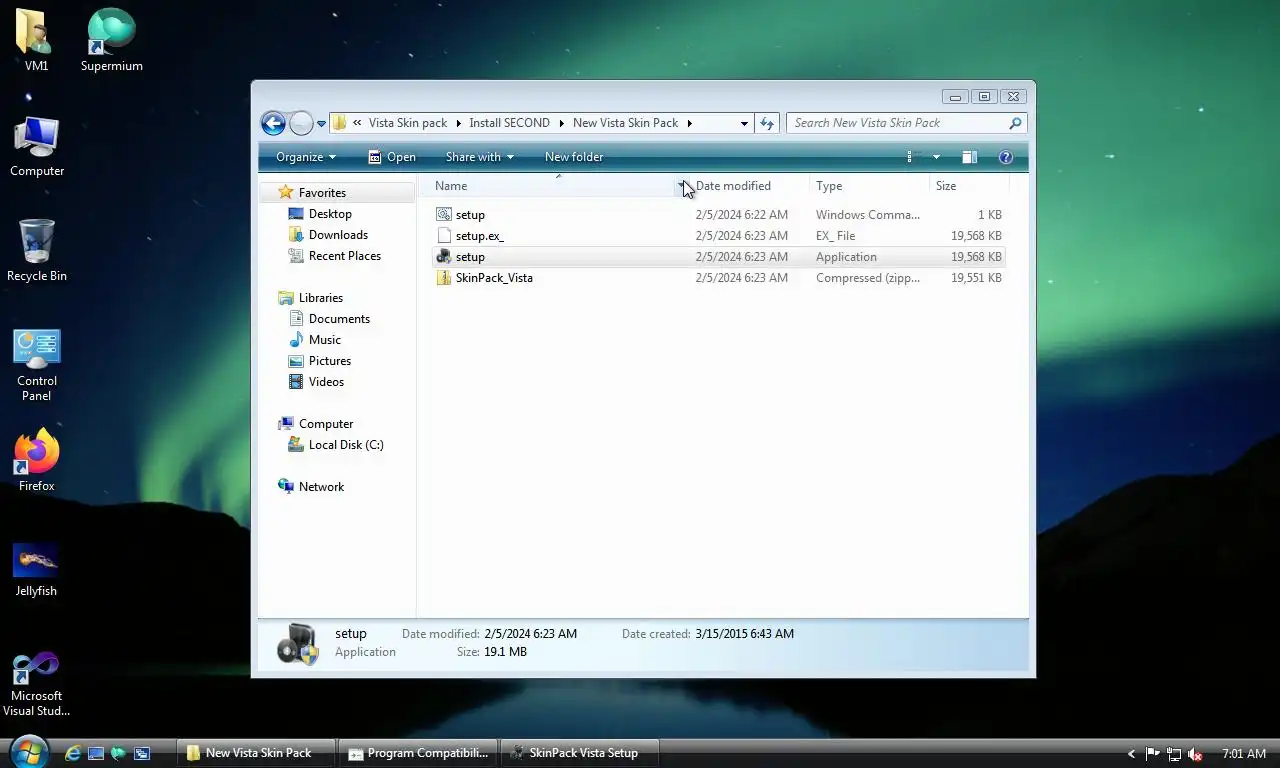This screenshot has height=768, width=1280.
Task: Go back with the Explorer back arrow
Action: (x=273, y=123)
